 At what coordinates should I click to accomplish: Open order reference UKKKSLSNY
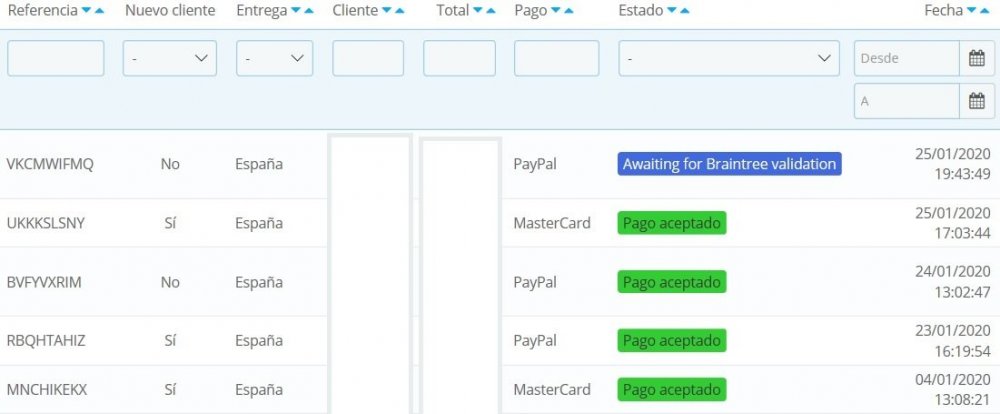click(45, 223)
